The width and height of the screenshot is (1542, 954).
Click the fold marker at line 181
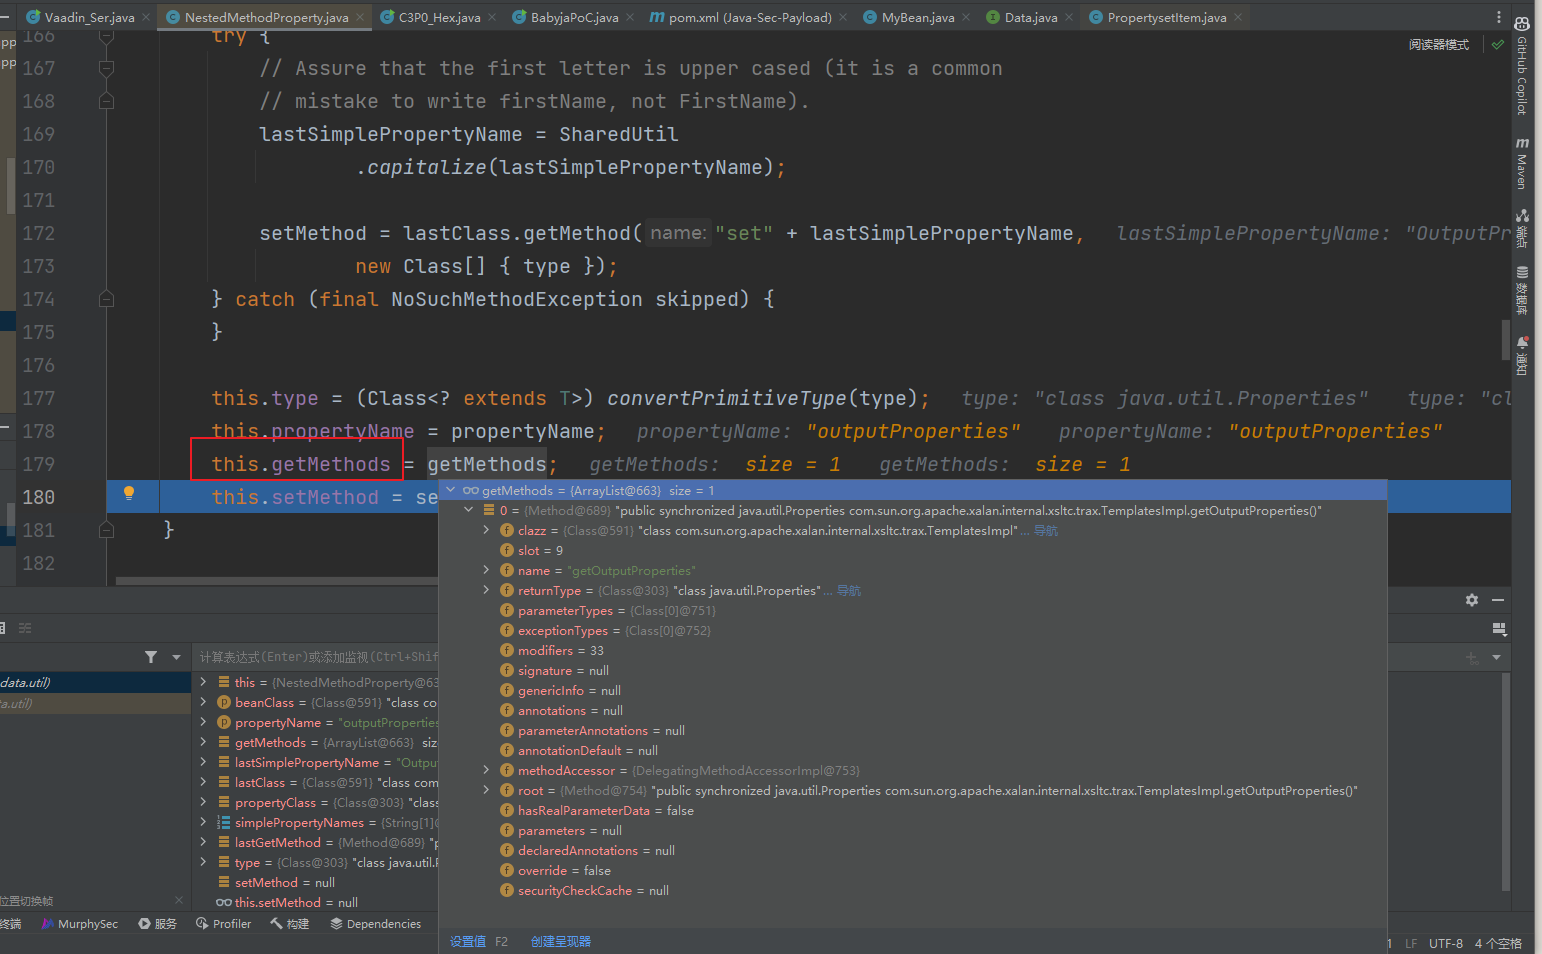click(106, 530)
